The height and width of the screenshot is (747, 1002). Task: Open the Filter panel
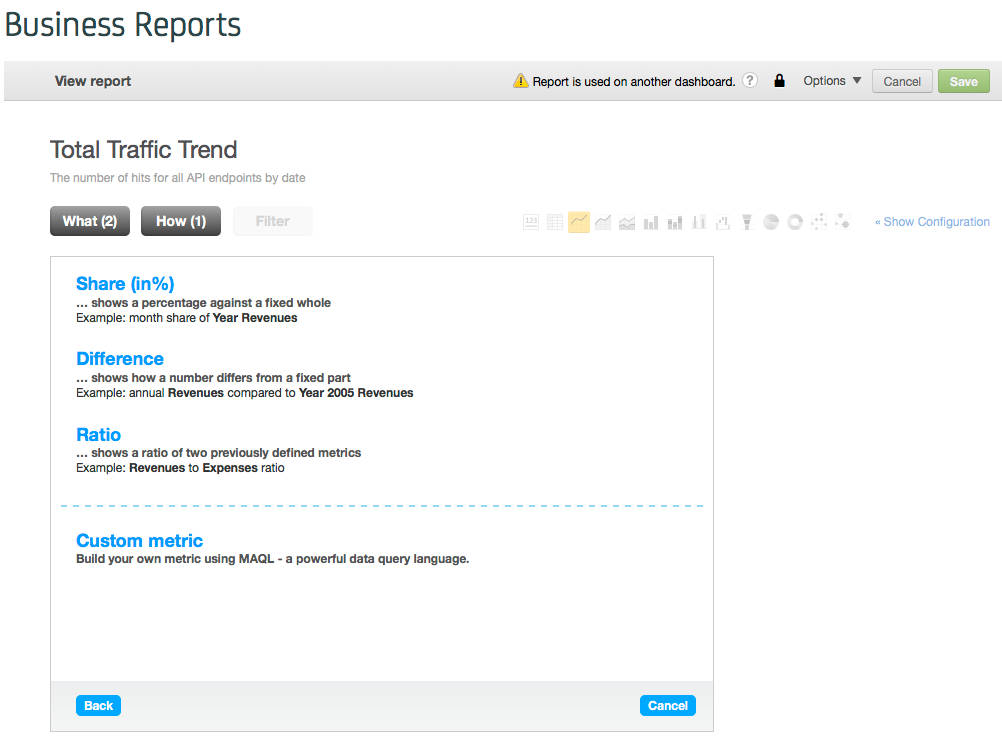pyautogui.click(x=272, y=221)
